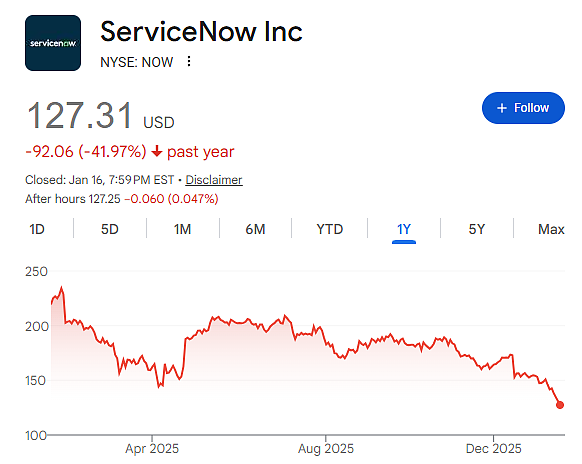Click the plus icon in Follow button
582x464 pixels.
501,108
